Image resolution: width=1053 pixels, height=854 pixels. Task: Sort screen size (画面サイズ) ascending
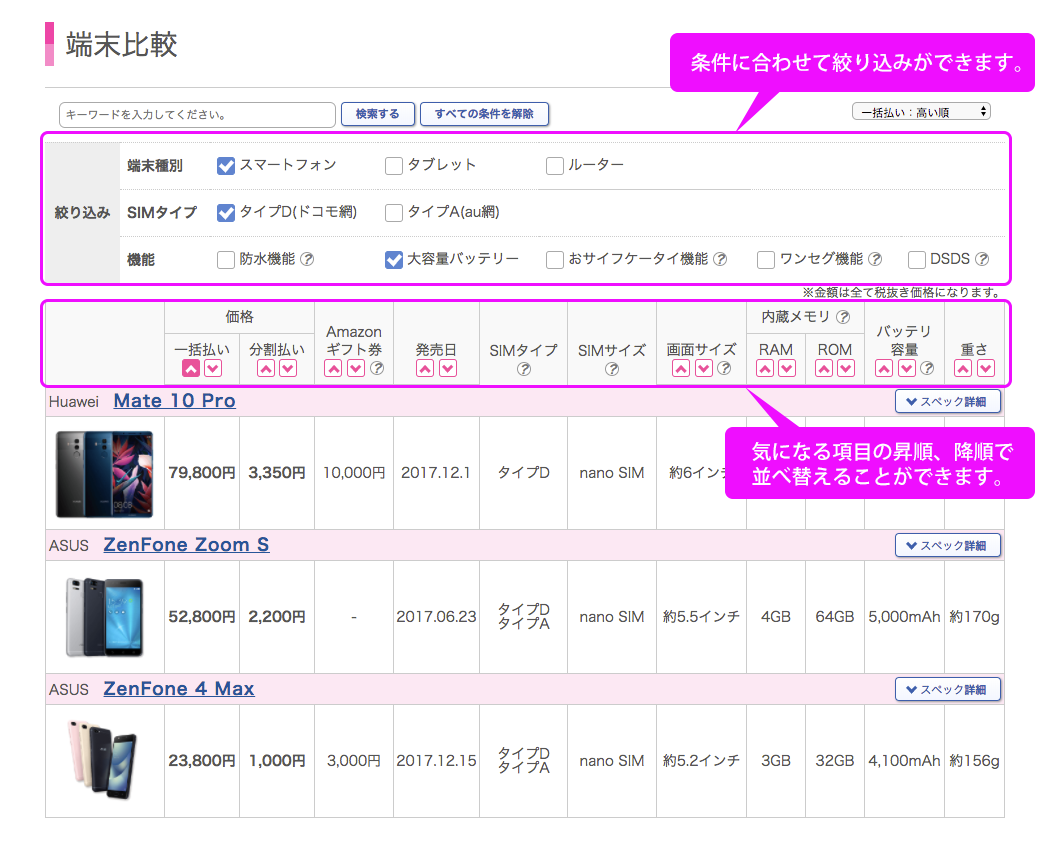(681, 368)
